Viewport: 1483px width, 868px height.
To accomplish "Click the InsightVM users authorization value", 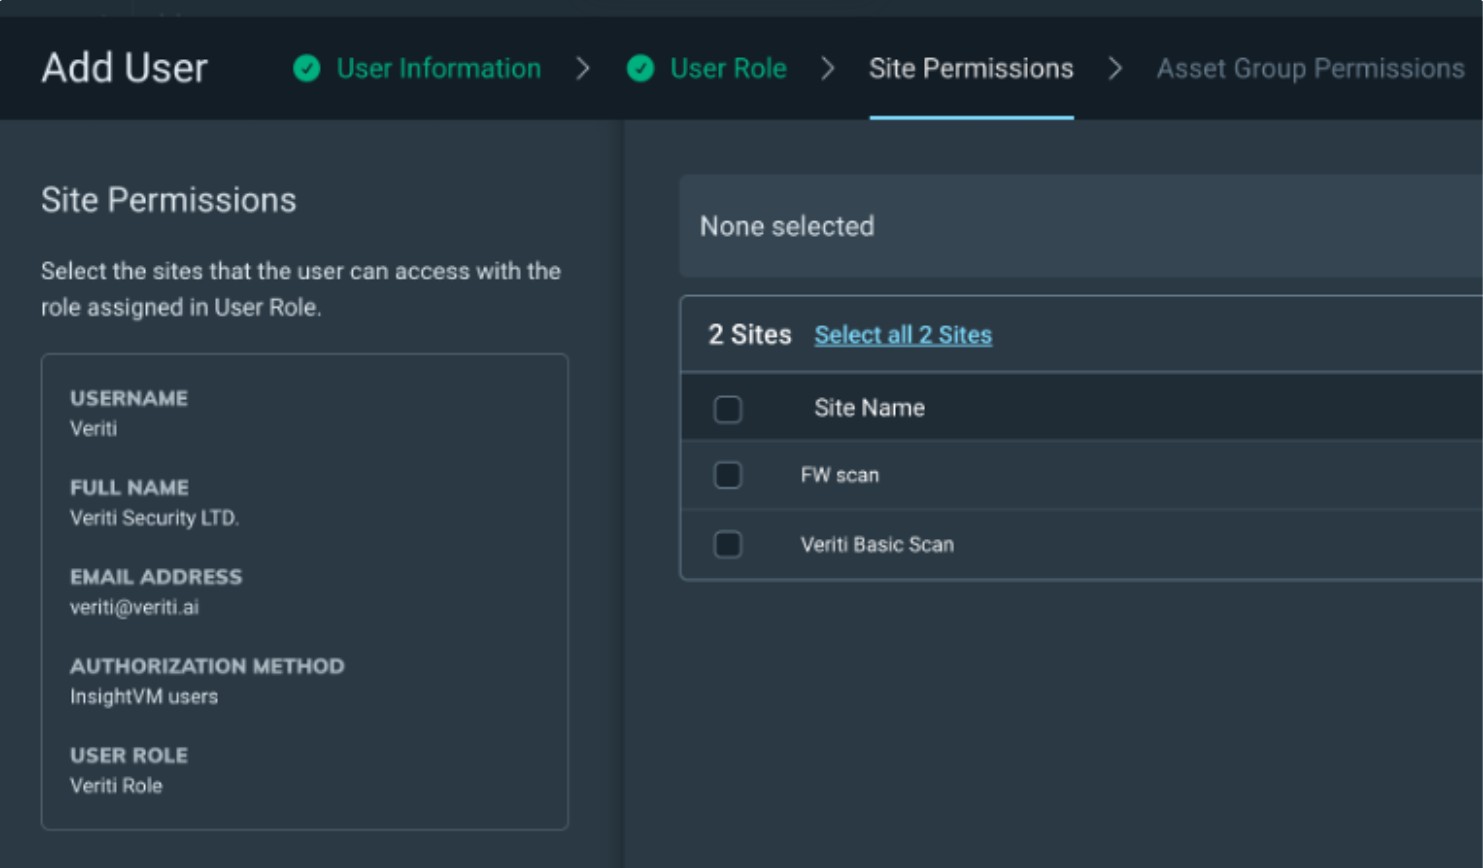I will [x=144, y=696].
